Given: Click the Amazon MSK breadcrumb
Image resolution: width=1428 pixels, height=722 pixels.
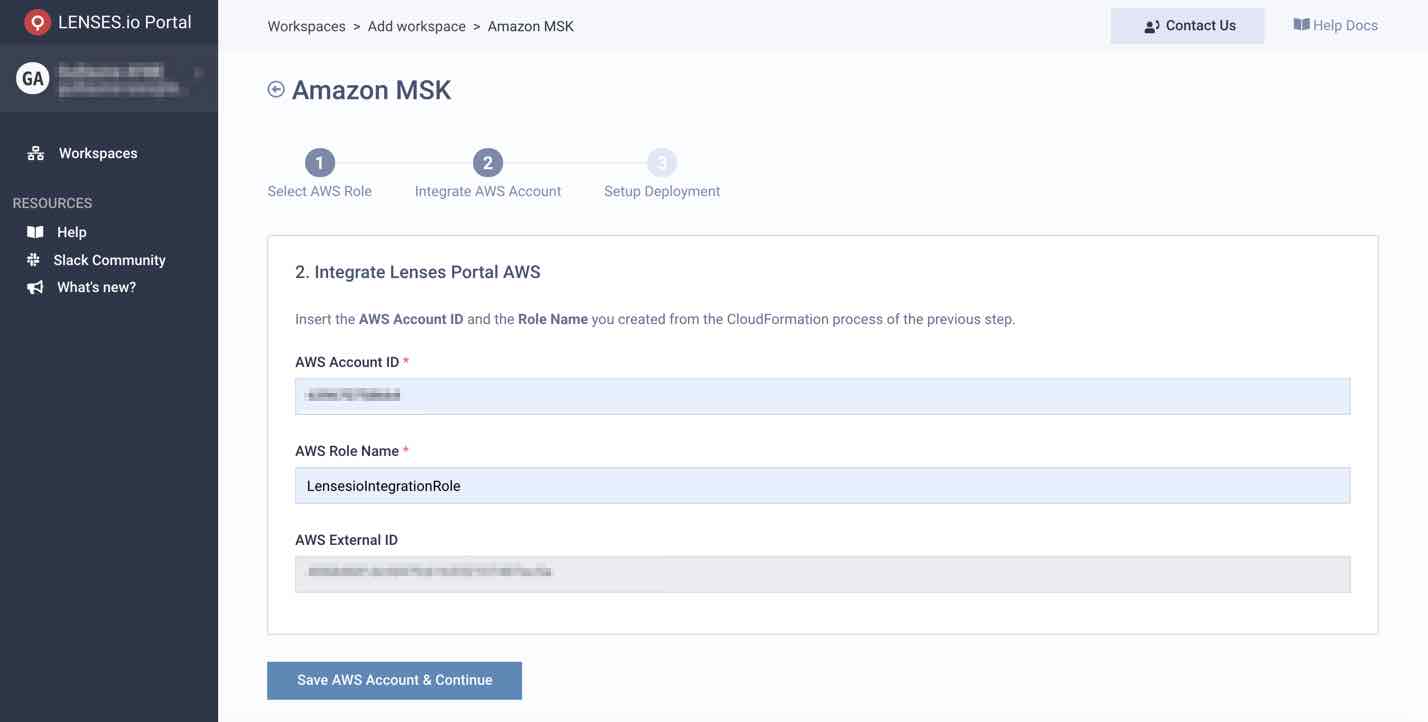Looking at the screenshot, I should click(x=531, y=26).
